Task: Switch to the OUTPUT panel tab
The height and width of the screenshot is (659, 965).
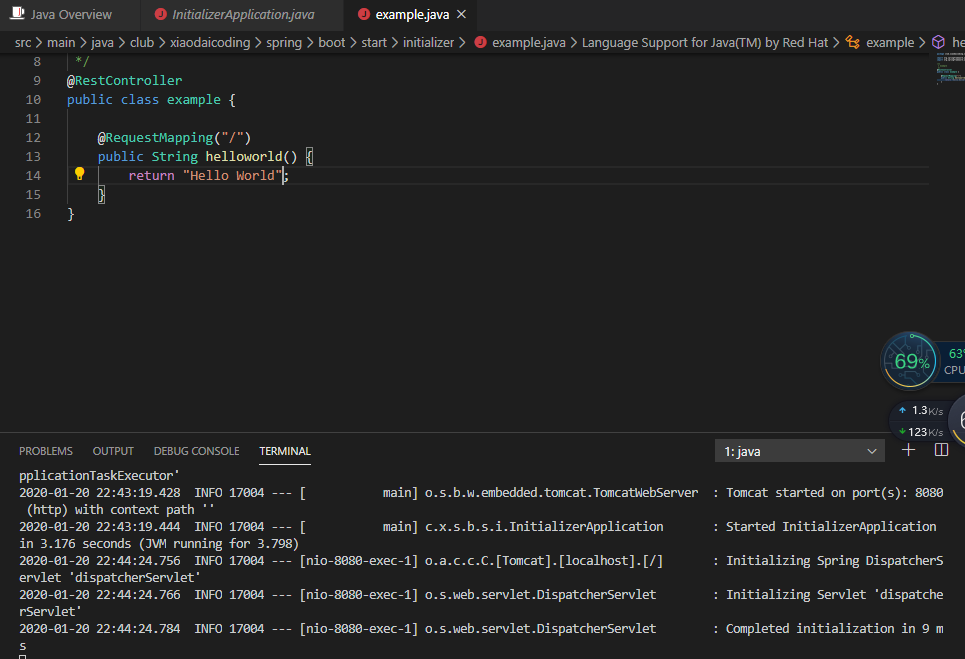Action: (x=113, y=451)
